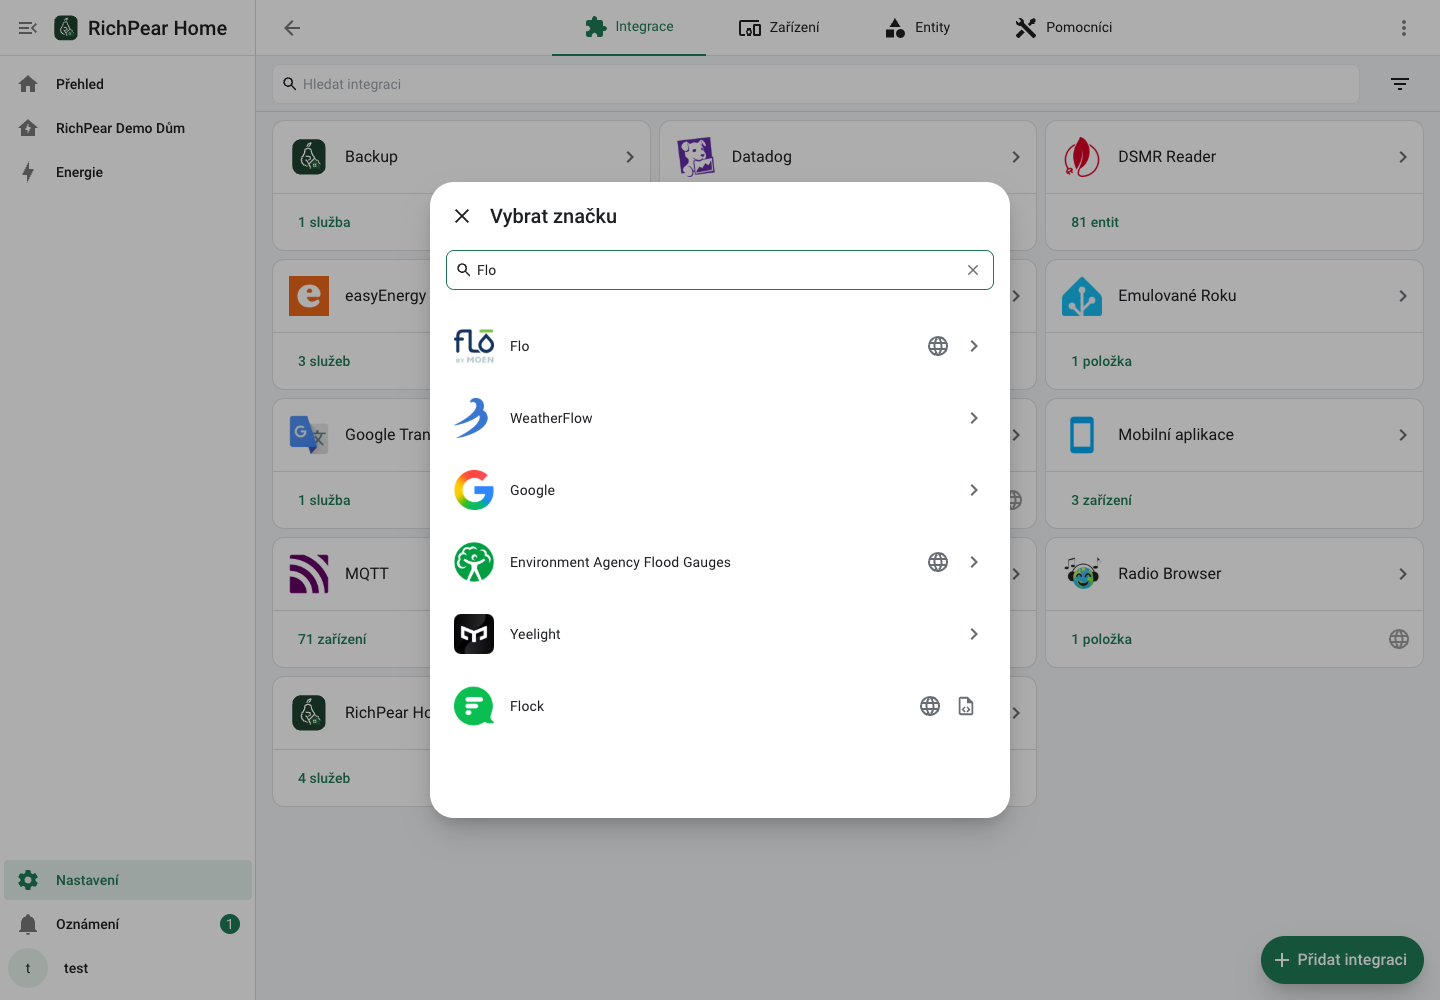Open 1 služba link under Backup
The image size is (1440, 1000).
coord(324,222)
